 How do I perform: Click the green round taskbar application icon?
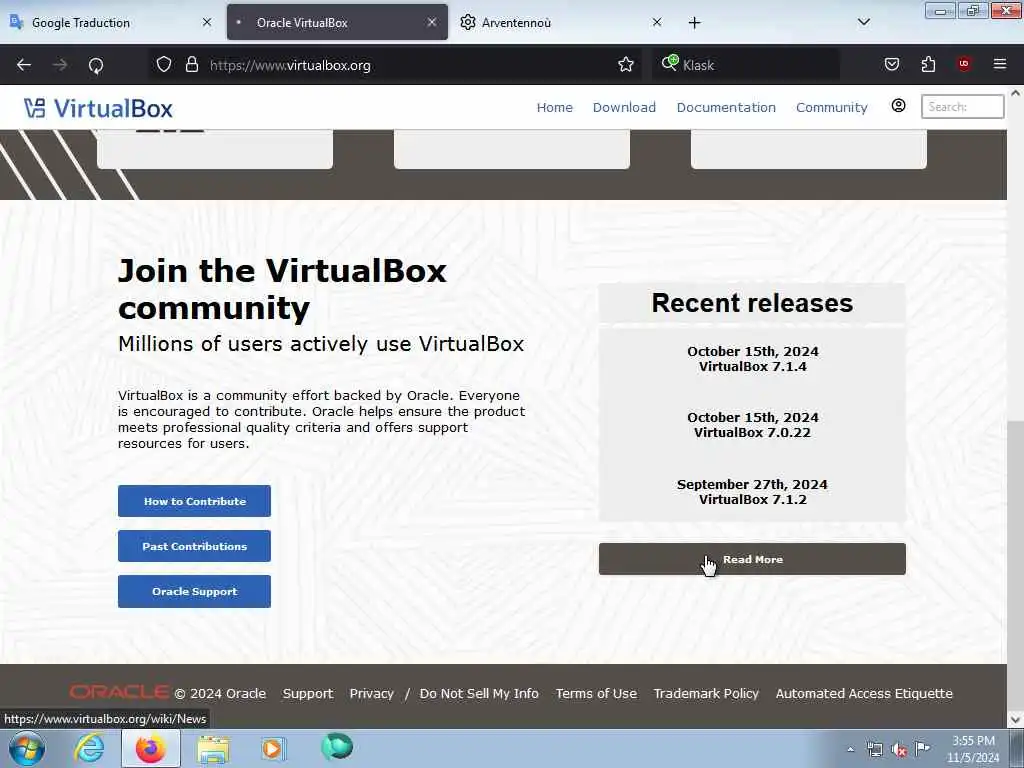tap(337, 746)
